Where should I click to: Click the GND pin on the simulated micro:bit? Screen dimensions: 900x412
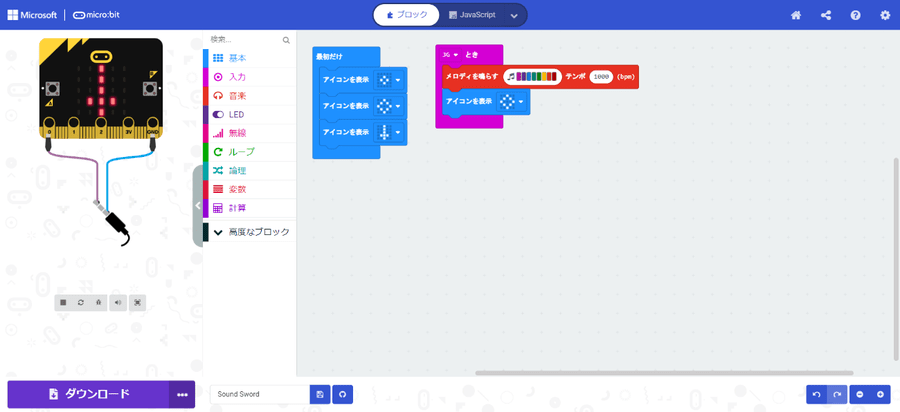(x=153, y=125)
